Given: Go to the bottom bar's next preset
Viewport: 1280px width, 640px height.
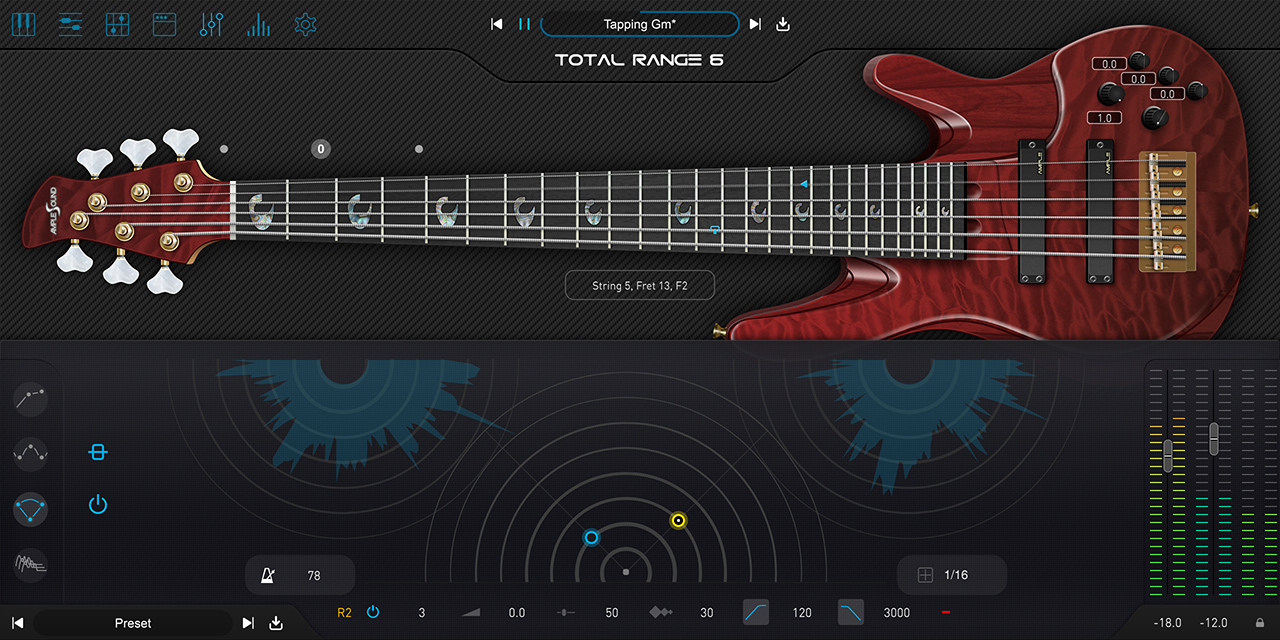Looking at the screenshot, I should click(x=248, y=623).
